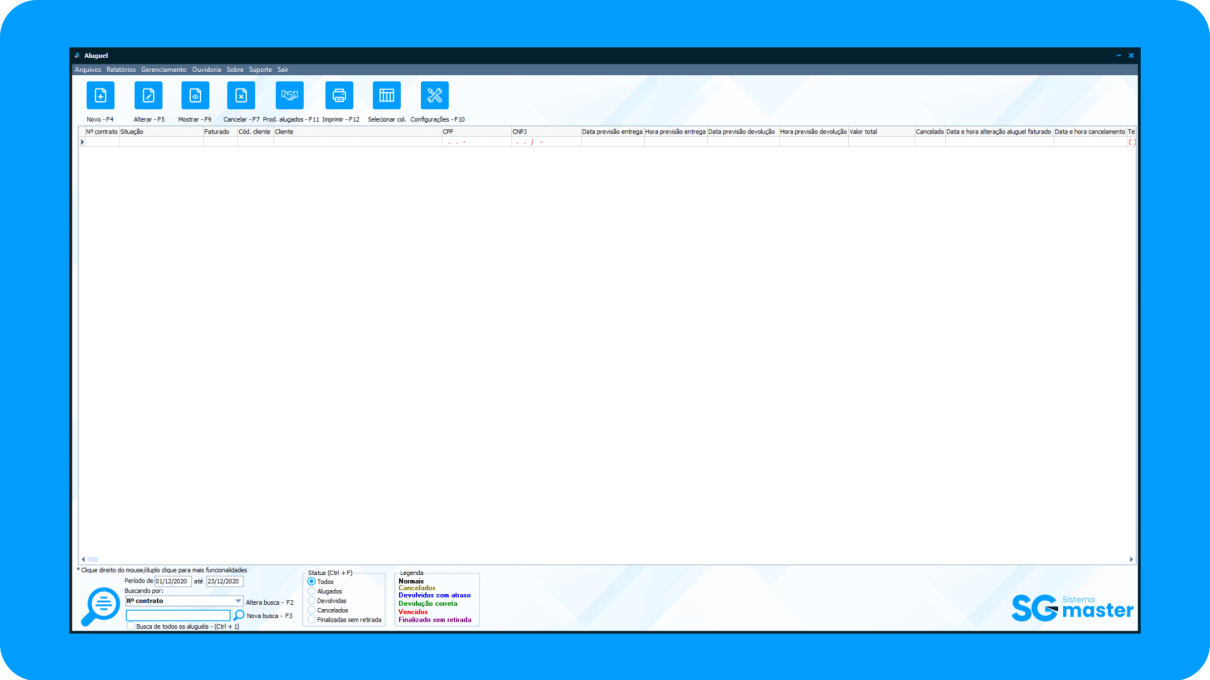Click the search text input field
Image resolution: width=1210 pixels, height=680 pixels.
coord(178,615)
